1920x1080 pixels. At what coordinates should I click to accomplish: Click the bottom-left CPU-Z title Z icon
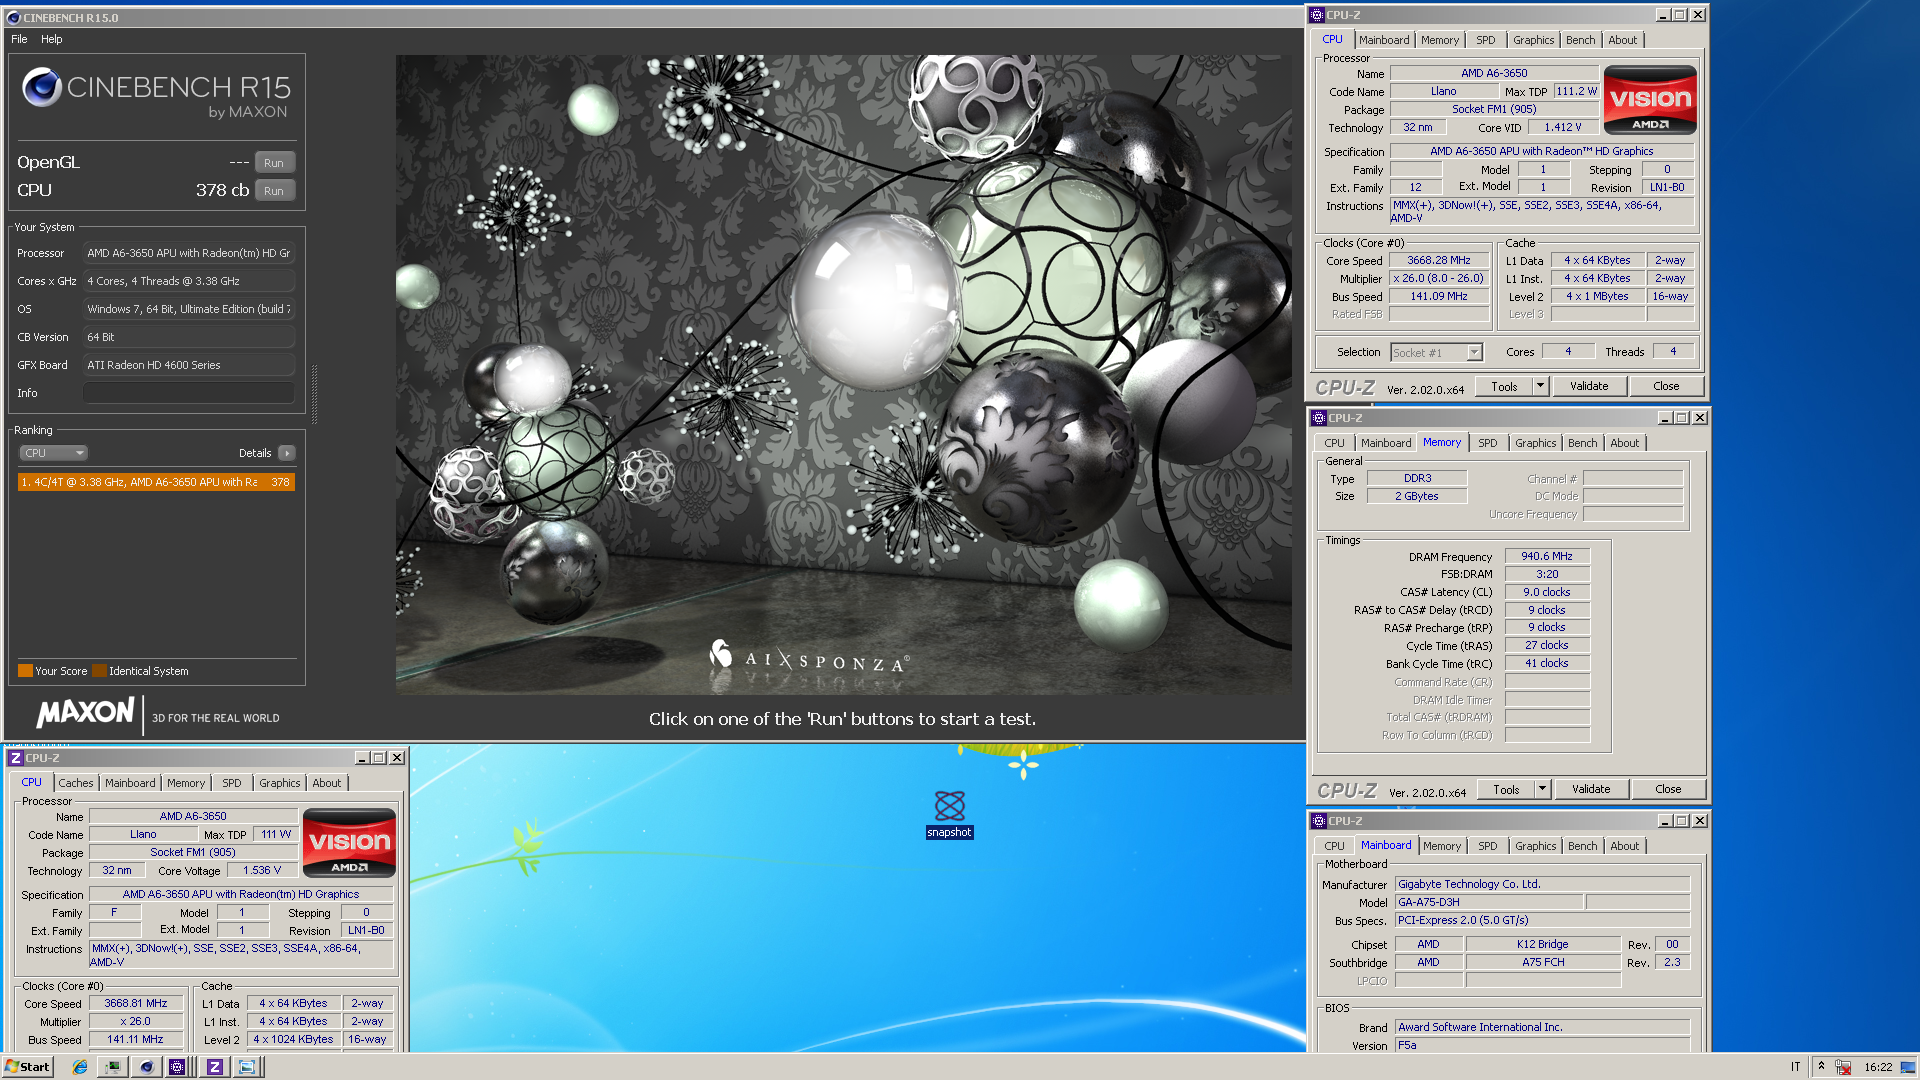pos(15,758)
